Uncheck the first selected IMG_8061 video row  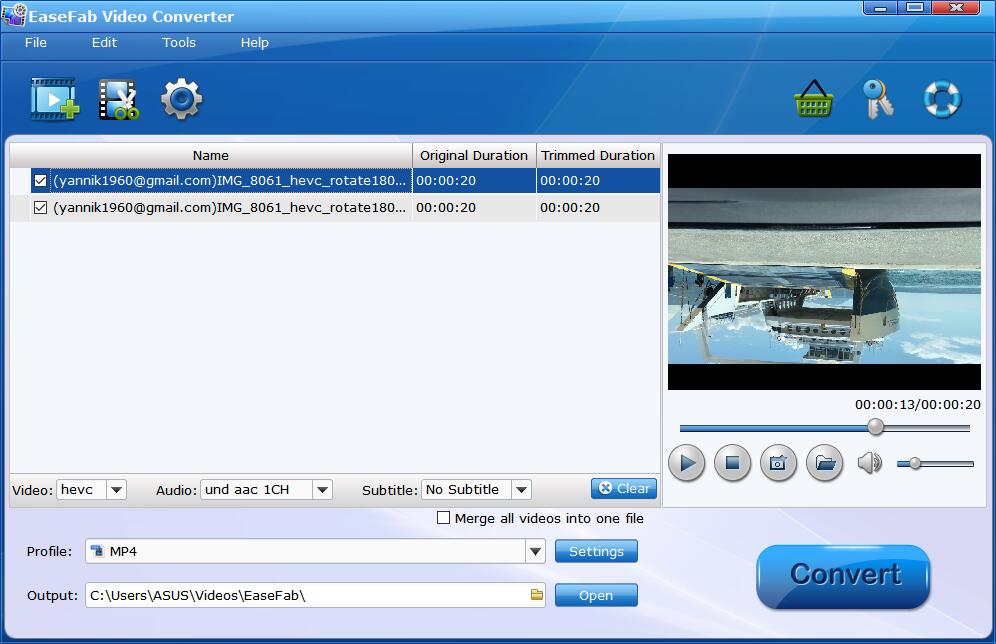[40, 181]
